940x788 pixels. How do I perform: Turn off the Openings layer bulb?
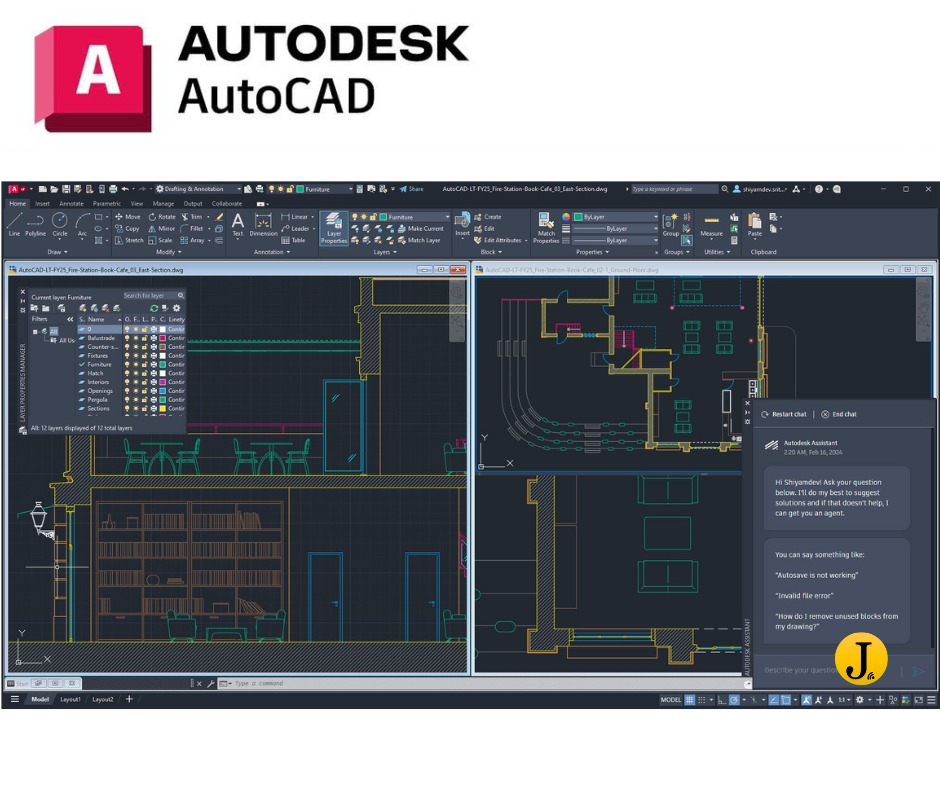127,391
